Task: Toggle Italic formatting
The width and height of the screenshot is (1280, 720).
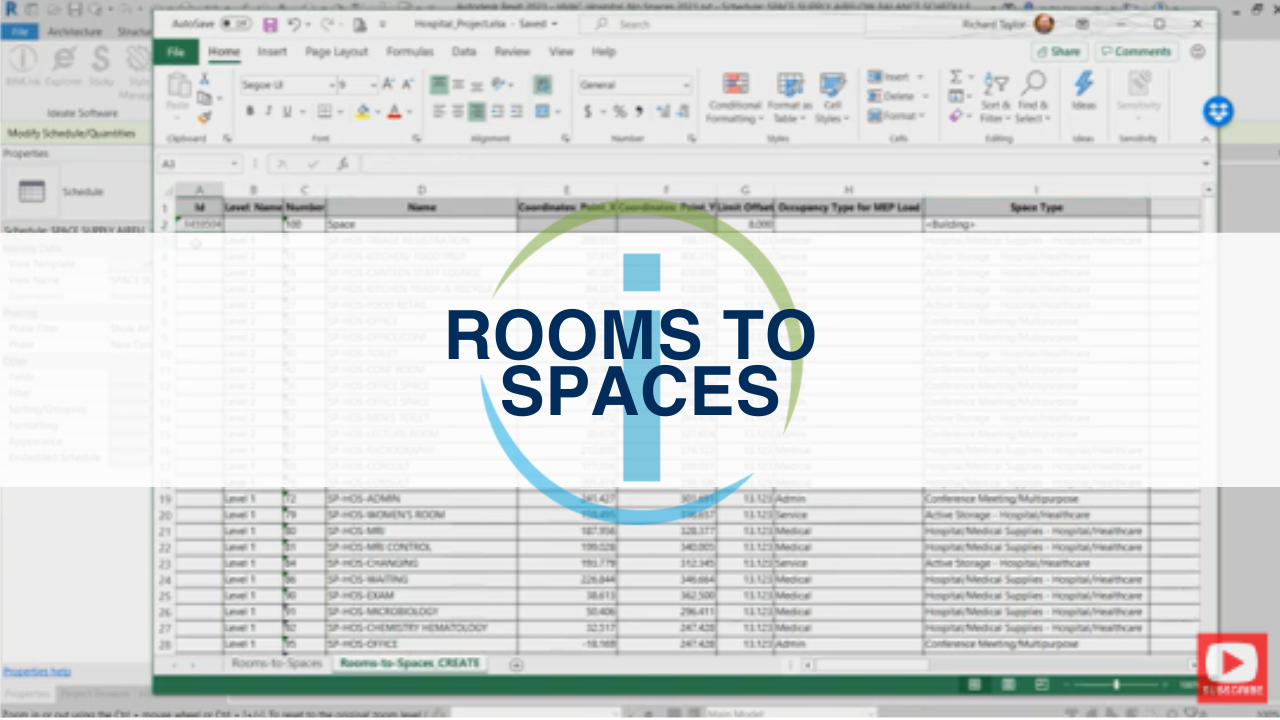Action: pyautogui.click(x=268, y=111)
